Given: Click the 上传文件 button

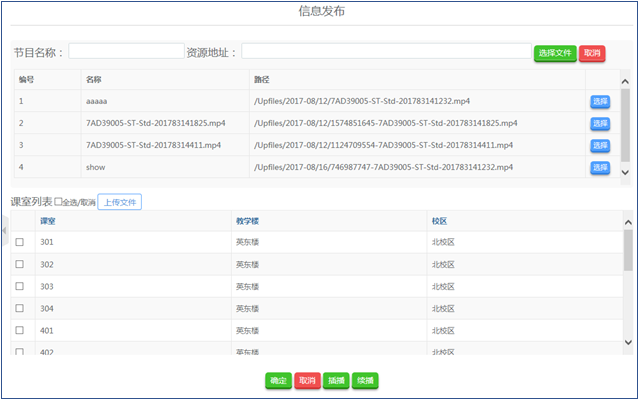Looking at the screenshot, I should click(120, 202).
